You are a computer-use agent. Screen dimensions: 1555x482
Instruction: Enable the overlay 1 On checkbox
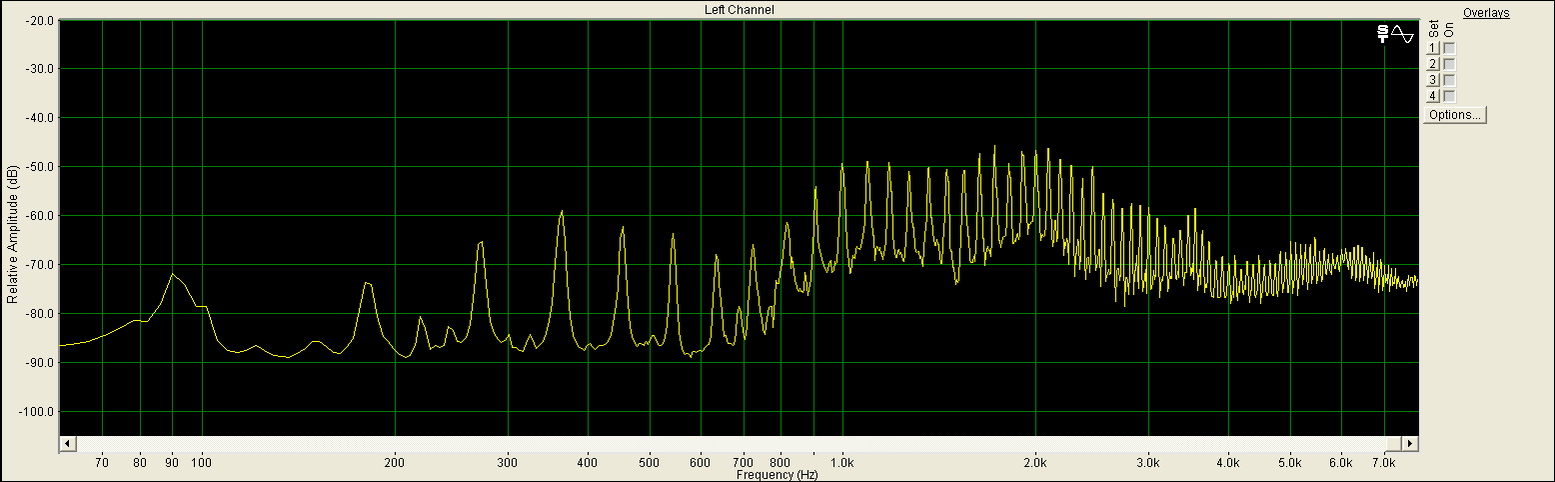[x=1449, y=48]
